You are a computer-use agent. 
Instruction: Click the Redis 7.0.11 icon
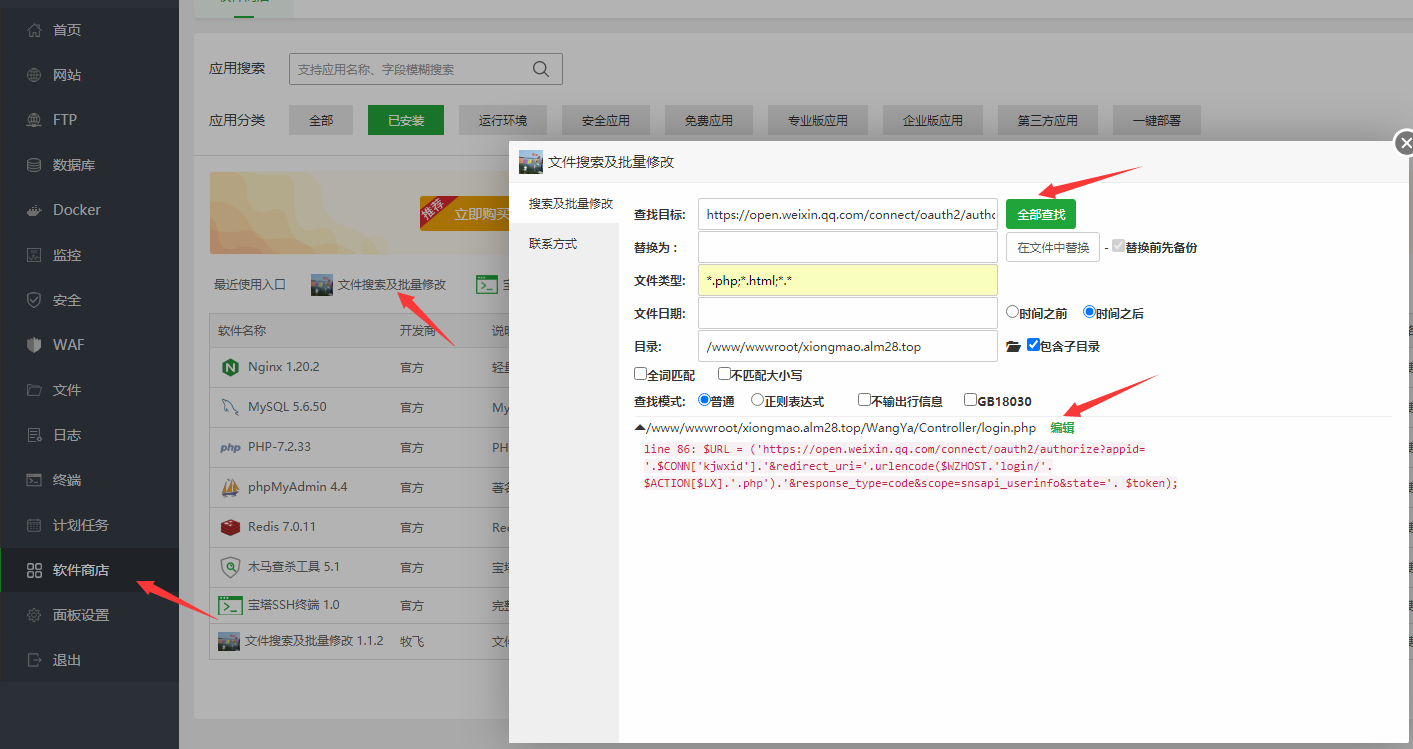pos(229,527)
